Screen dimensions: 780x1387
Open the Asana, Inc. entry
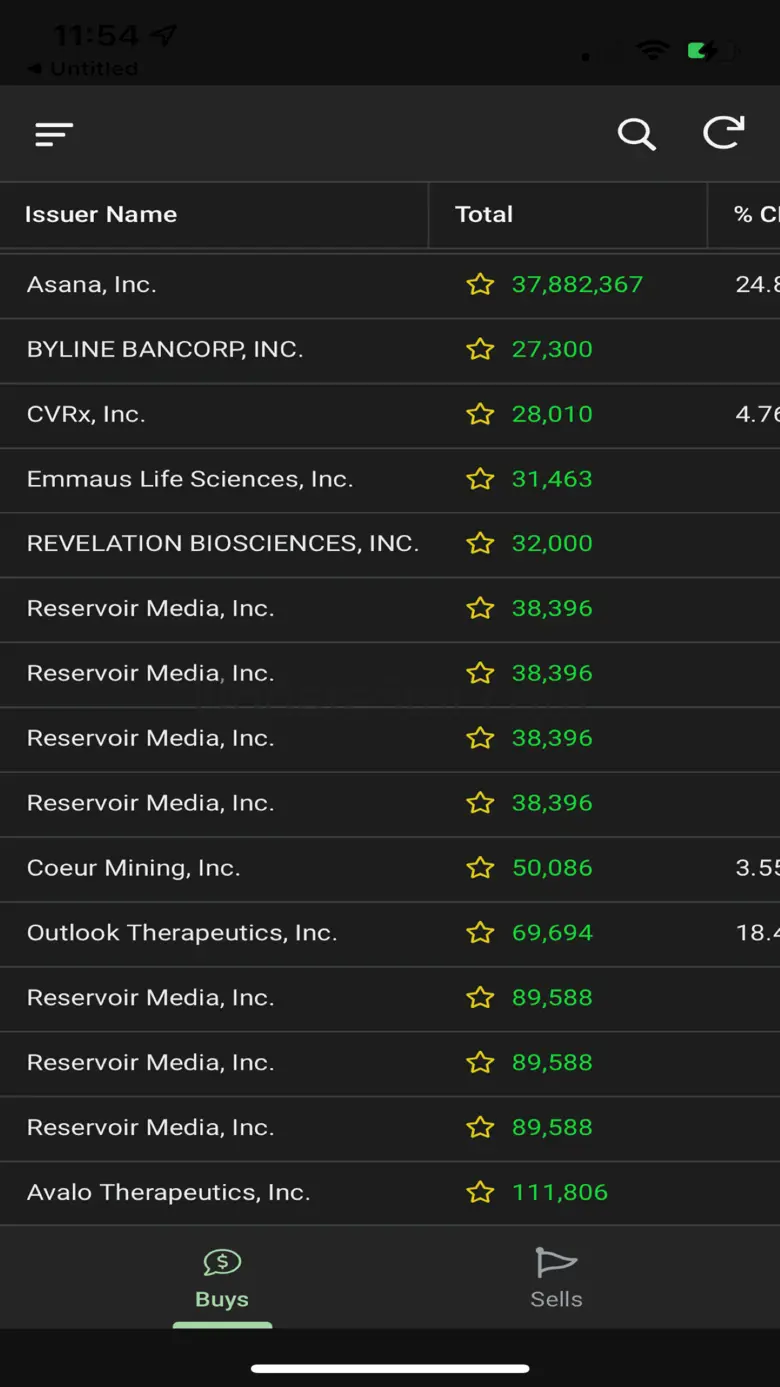(x=92, y=285)
